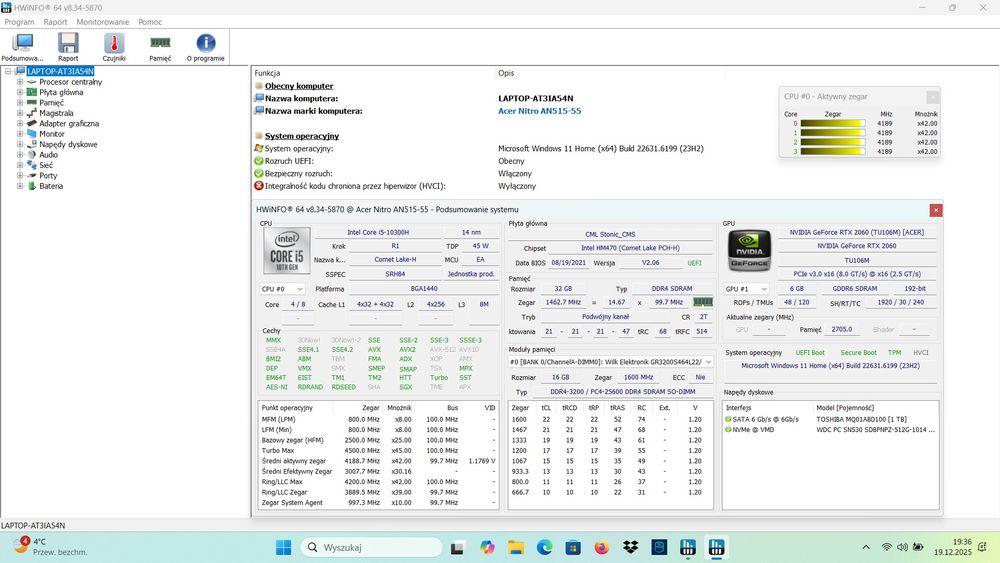
Task: Select the WDC PC SN530 NVMe drive row
Action: [x=830, y=430]
